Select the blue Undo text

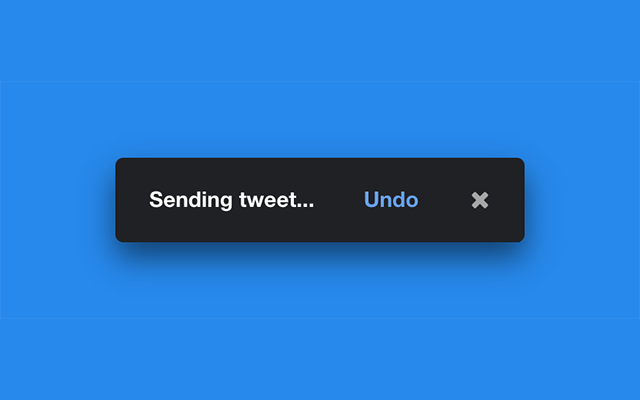click(x=391, y=200)
